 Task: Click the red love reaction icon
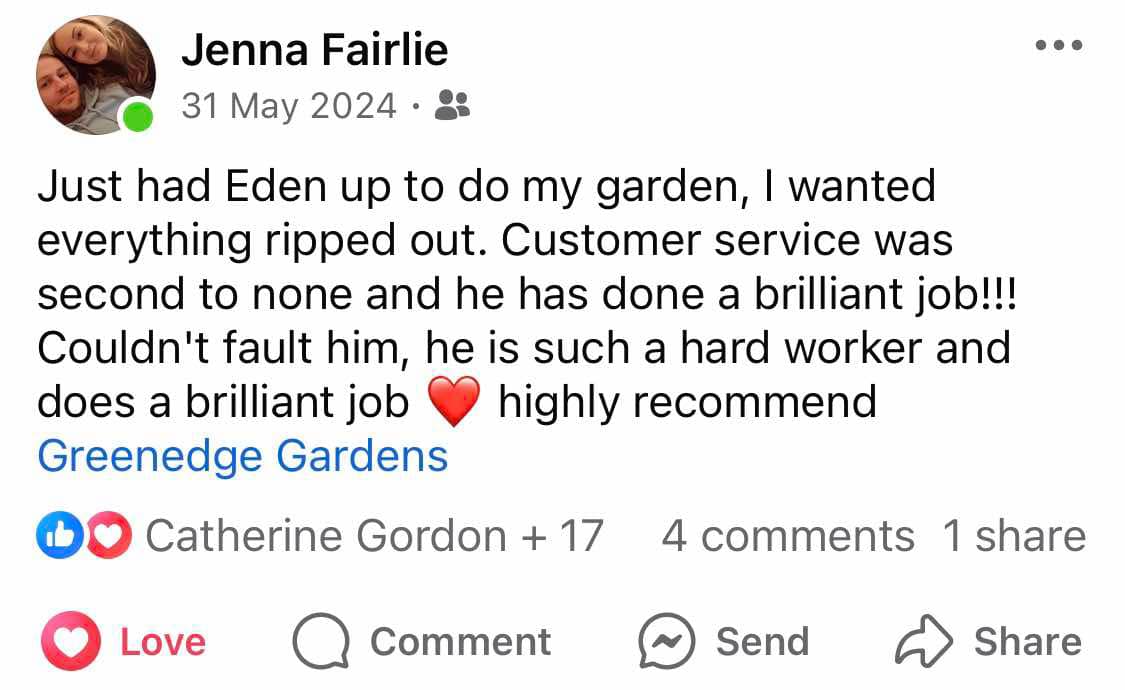[109, 535]
